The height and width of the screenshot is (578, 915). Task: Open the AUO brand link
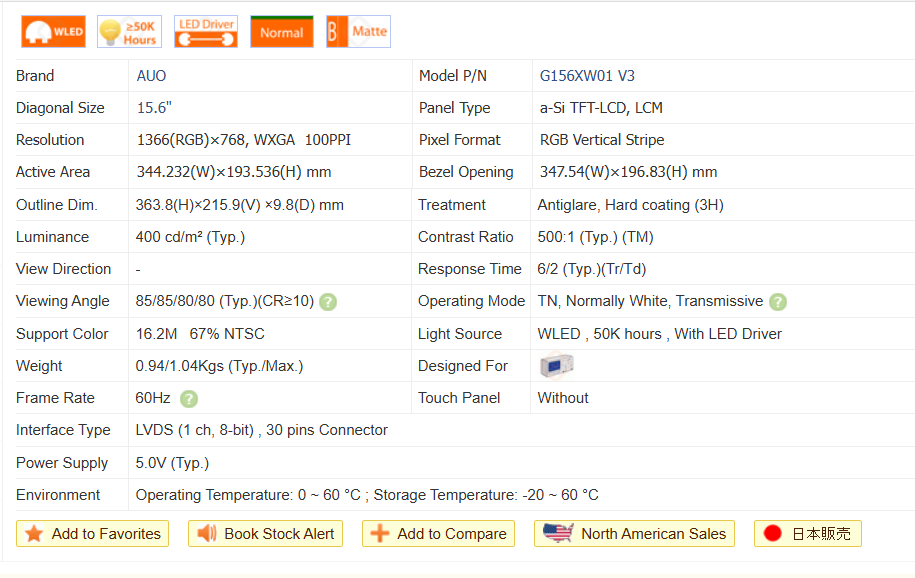pyautogui.click(x=152, y=76)
